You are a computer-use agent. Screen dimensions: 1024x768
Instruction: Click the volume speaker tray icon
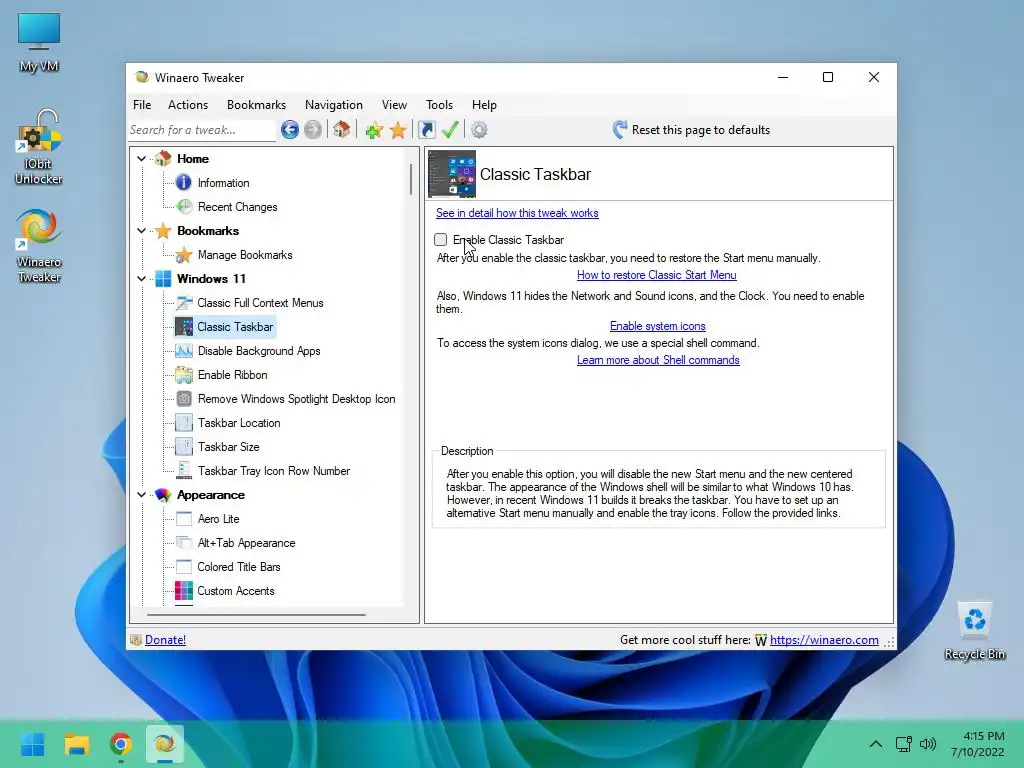[x=927, y=744]
